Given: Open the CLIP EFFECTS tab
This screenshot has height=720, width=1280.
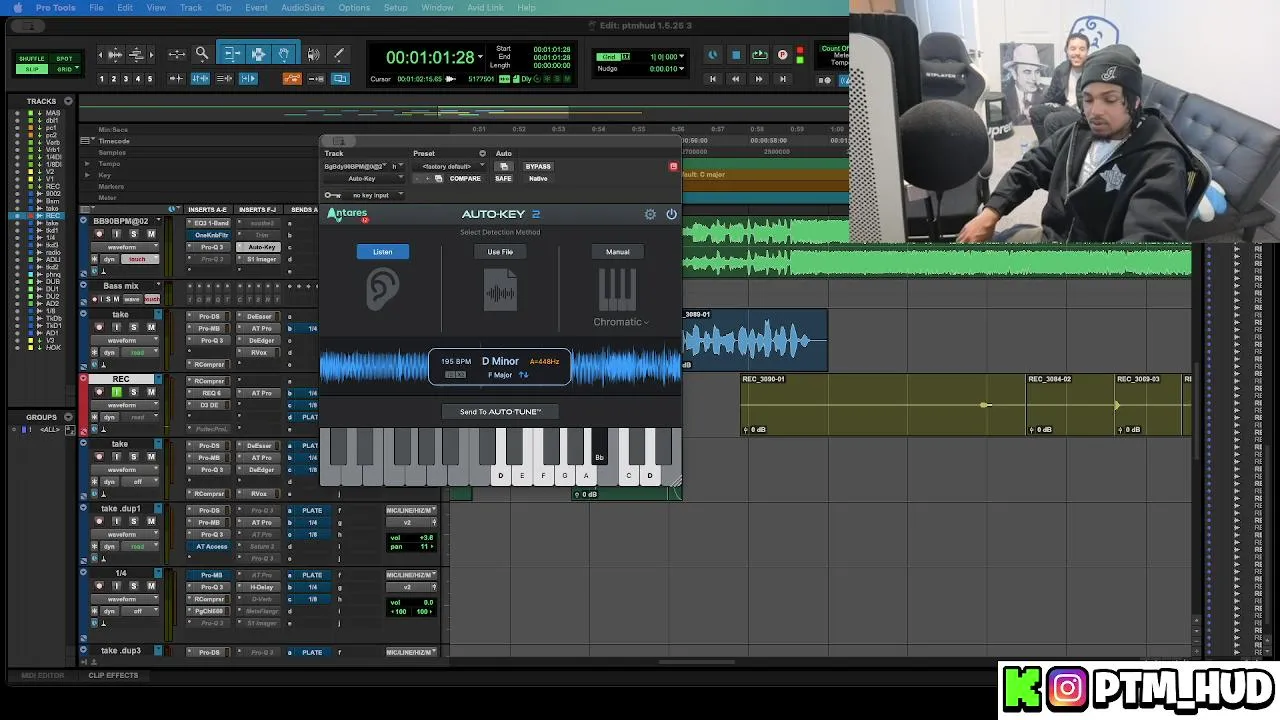Looking at the screenshot, I should [x=113, y=675].
